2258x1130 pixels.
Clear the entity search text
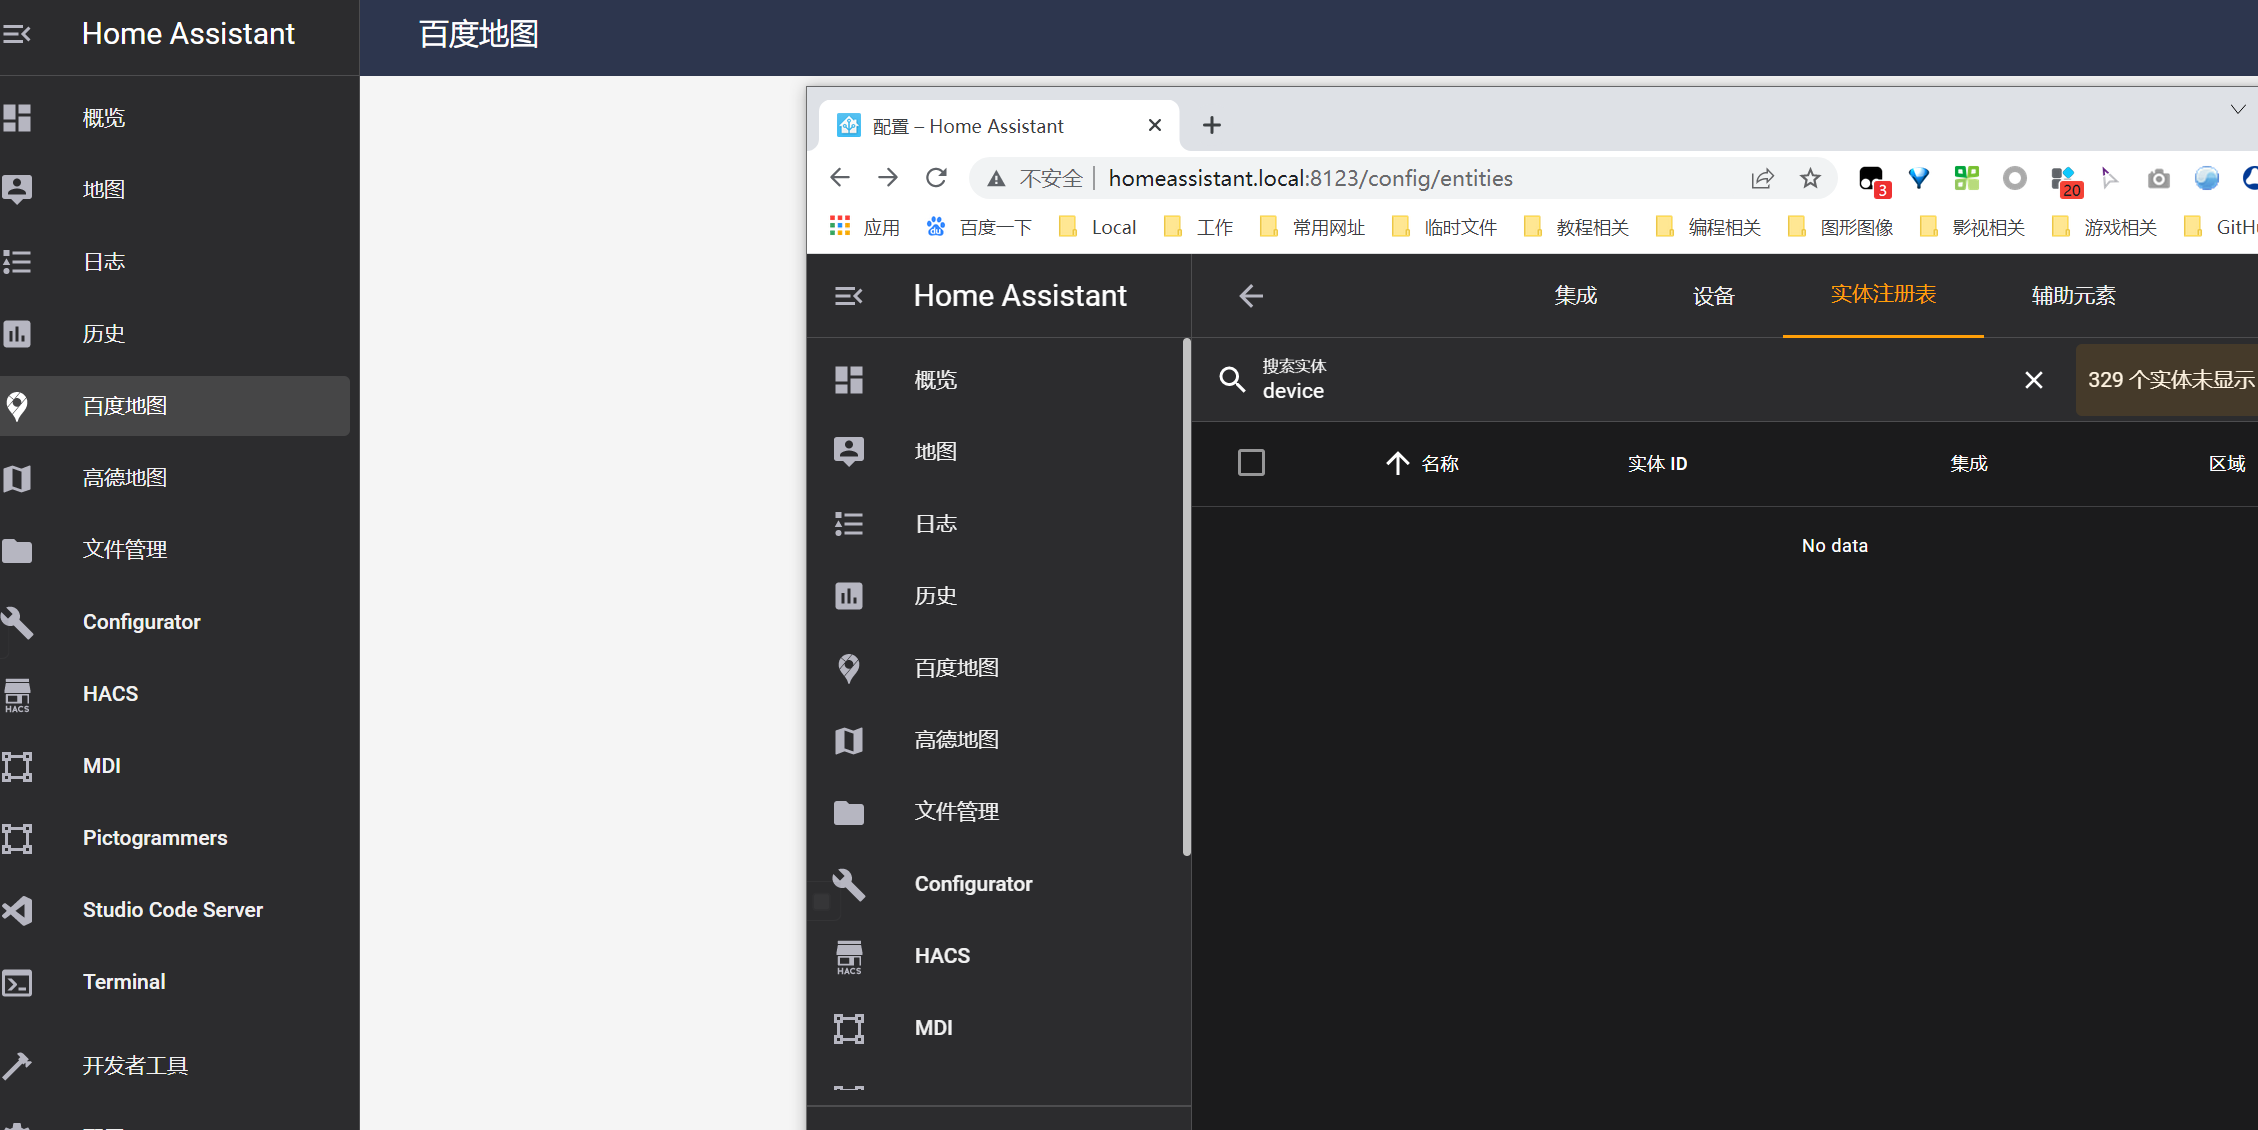click(x=2033, y=380)
